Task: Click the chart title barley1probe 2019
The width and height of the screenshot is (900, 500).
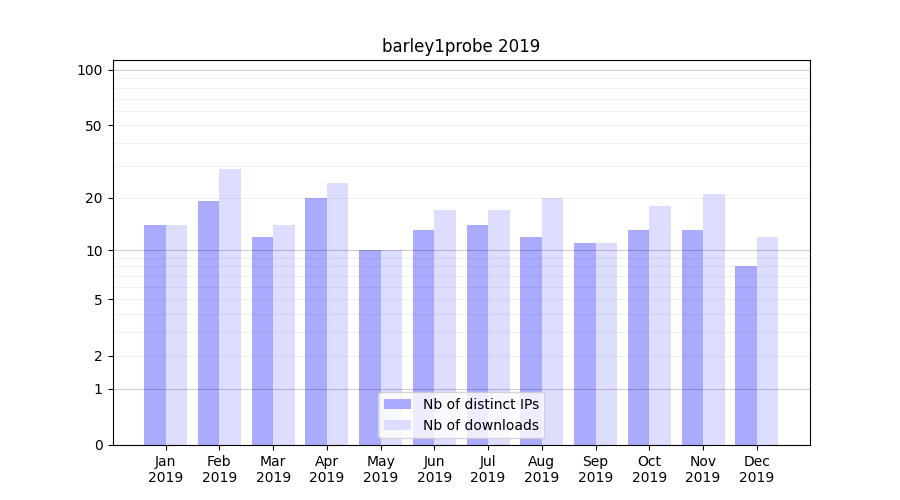Action: point(461,46)
